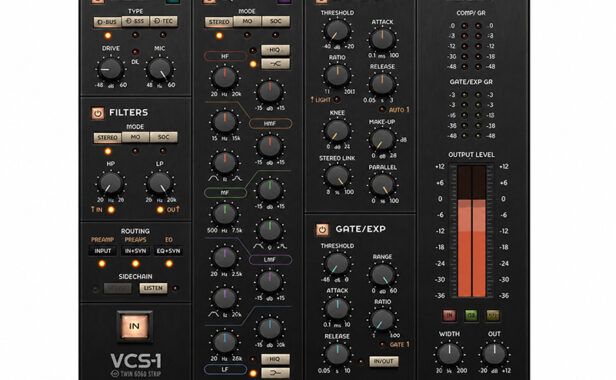Click the MAKE-UP gain knob
Image resolution: width=616 pixels, height=380 pixels.
pos(382,140)
